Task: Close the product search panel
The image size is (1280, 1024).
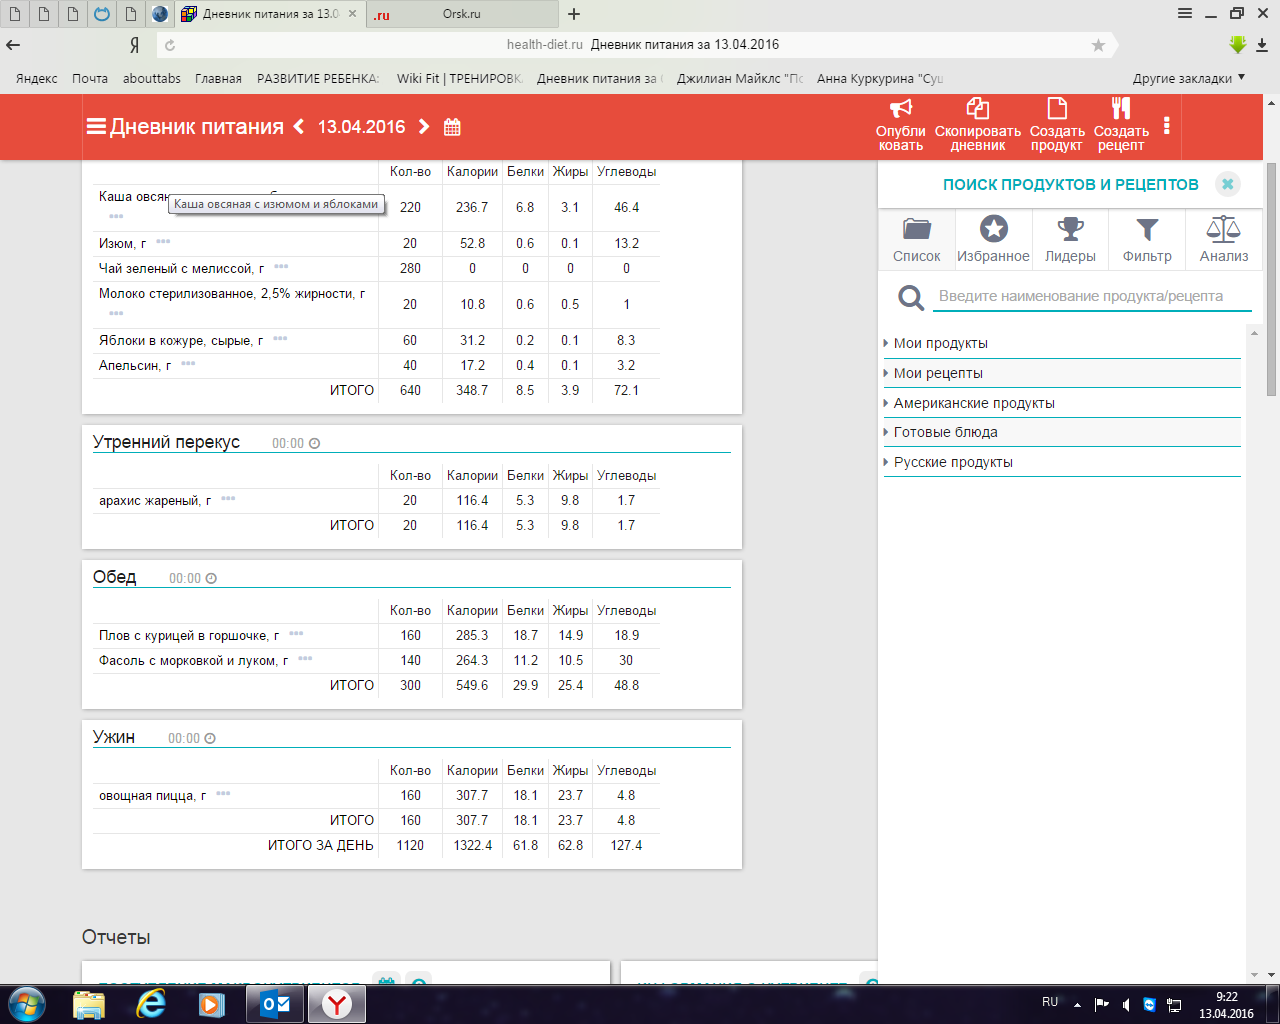Action: click(x=1227, y=184)
